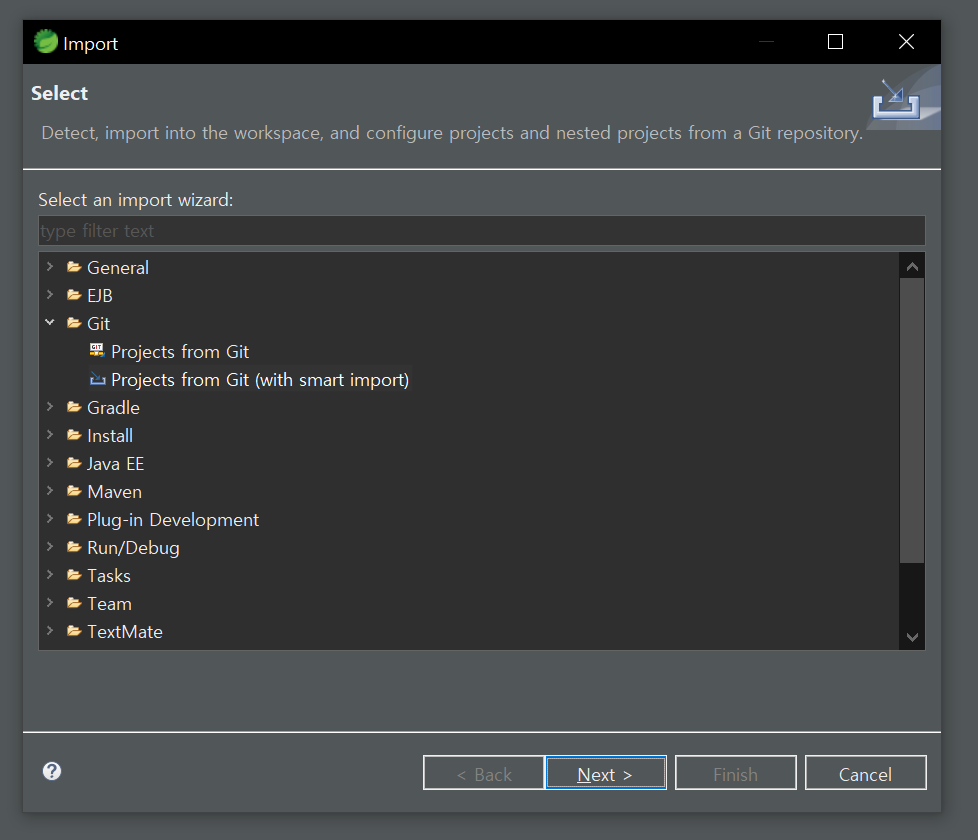Select the TextMate tree row text
Viewport: 978px width, 840px height.
point(125,632)
